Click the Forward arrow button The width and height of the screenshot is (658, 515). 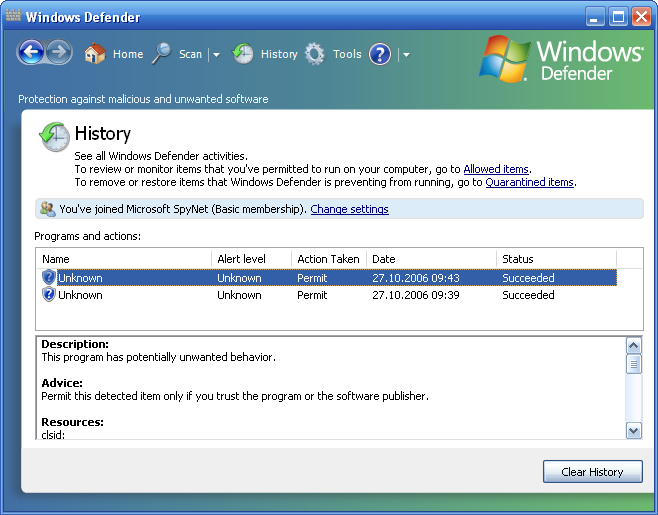click(x=59, y=52)
